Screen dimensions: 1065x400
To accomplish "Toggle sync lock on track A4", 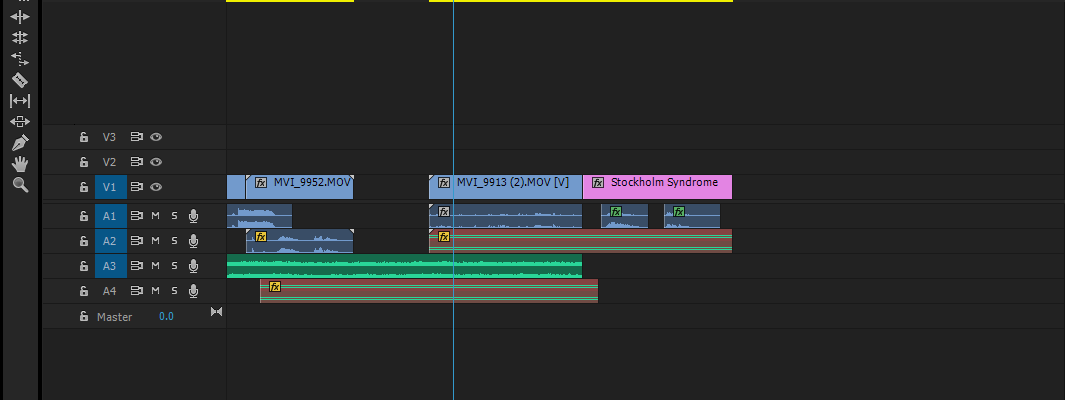I will (137, 291).
